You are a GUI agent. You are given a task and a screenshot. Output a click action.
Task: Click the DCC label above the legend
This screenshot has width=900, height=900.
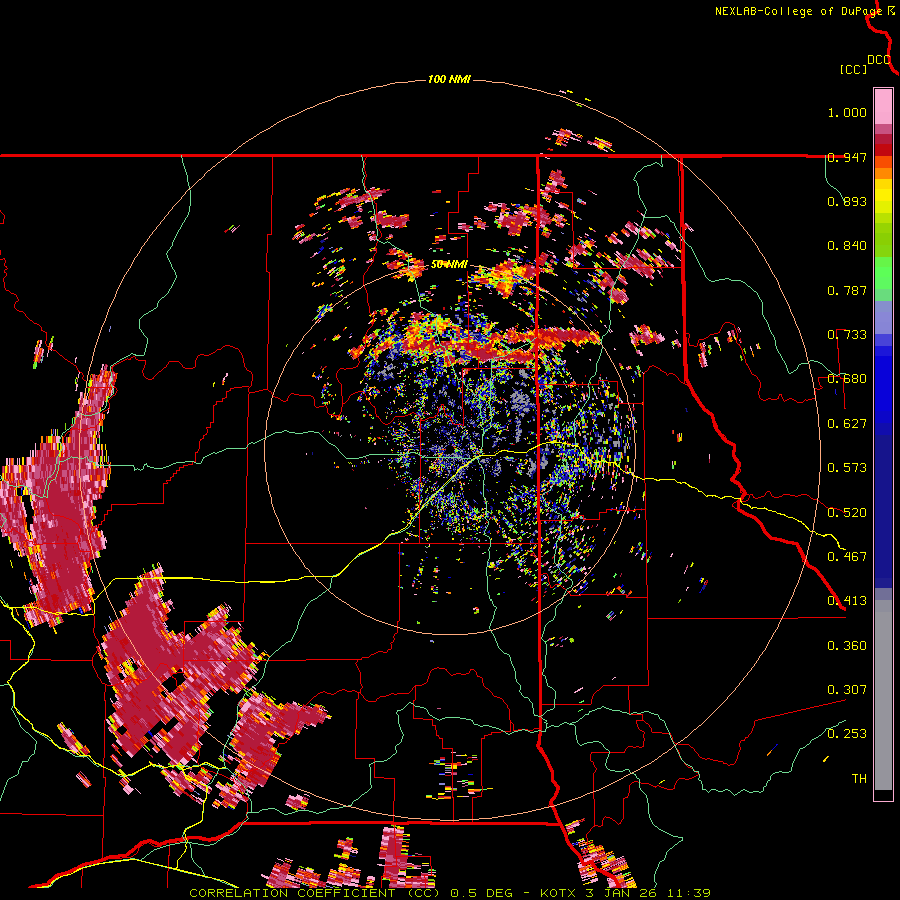(x=879, y=60)
